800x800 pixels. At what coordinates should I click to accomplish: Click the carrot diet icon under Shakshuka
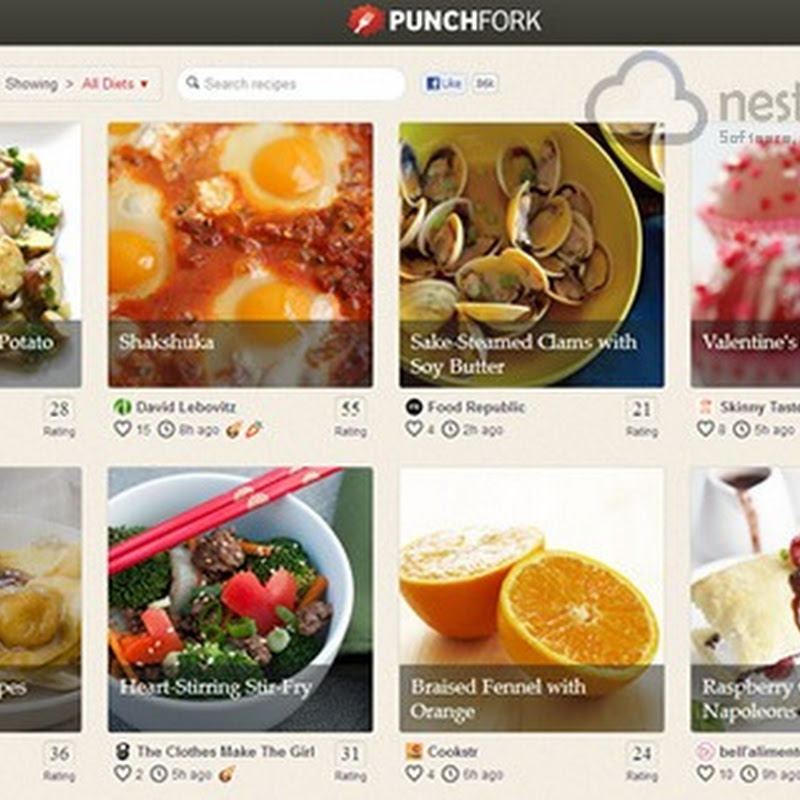pos(254,430)
